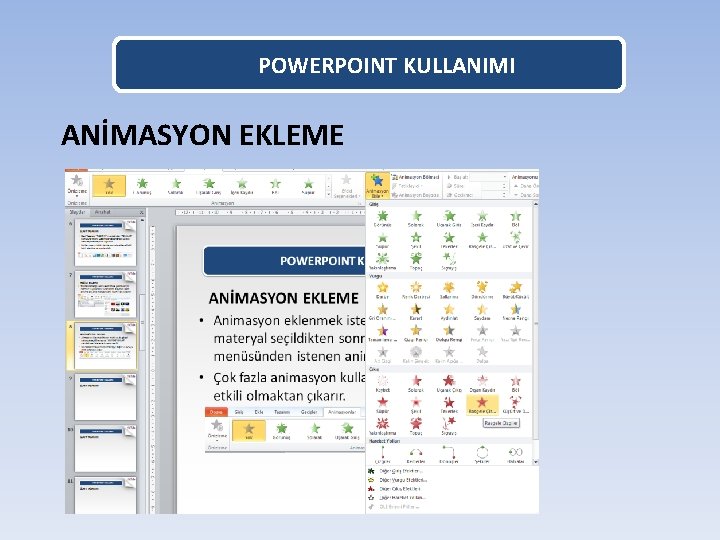Viewport: 720px width, 540px height.
Task: Click down arrow of animation dropdown scrollbar
Action: [x=535, y=462]
